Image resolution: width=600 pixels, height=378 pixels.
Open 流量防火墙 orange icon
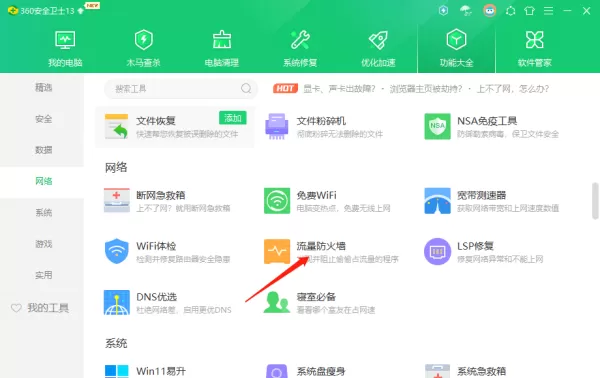[277, 251]
